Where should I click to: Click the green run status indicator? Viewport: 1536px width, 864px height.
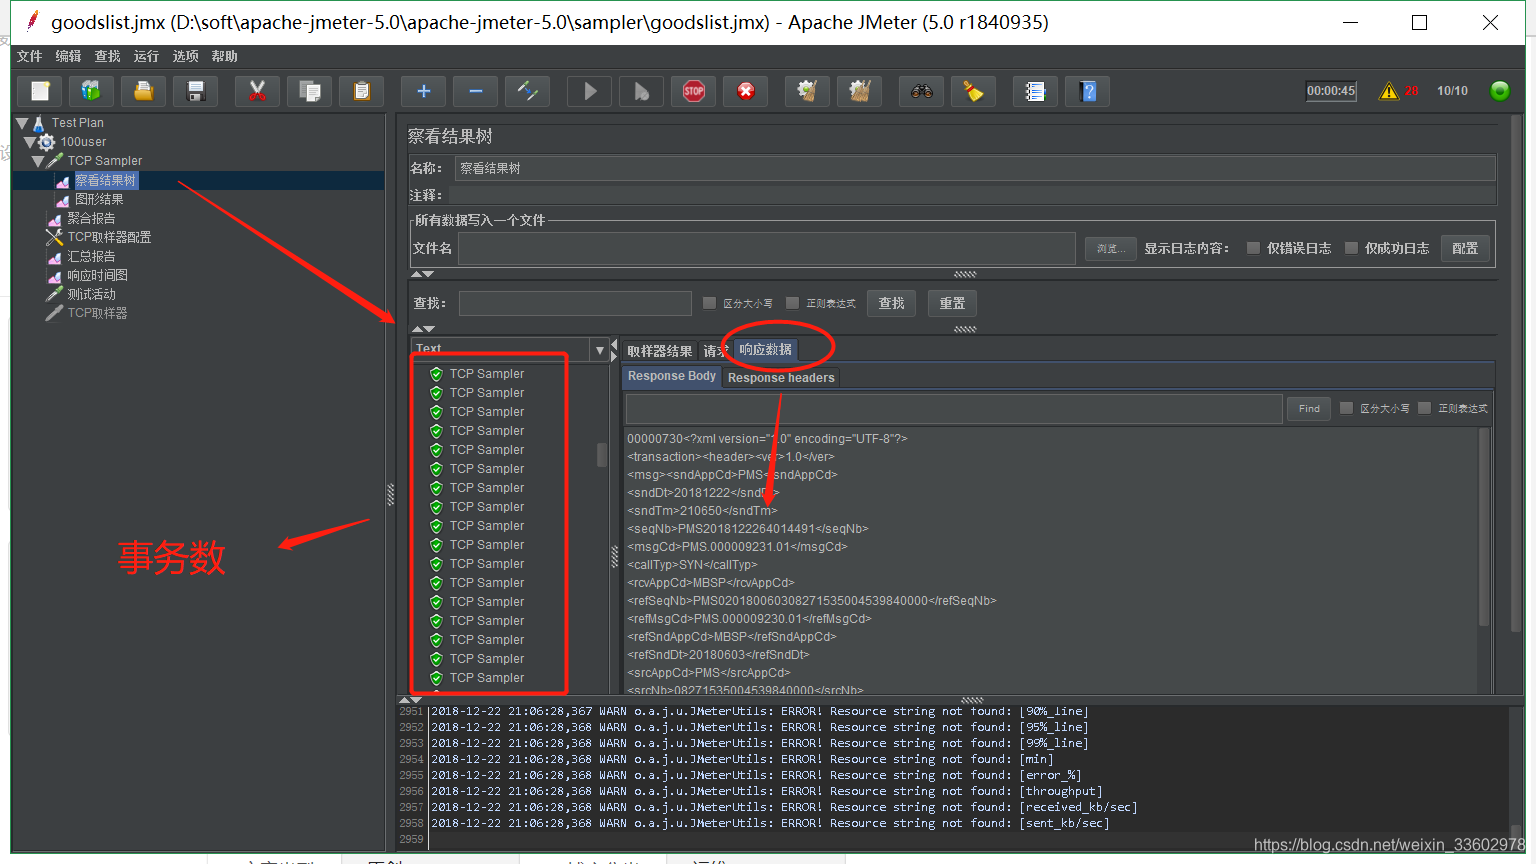[x=1500, y=91]
